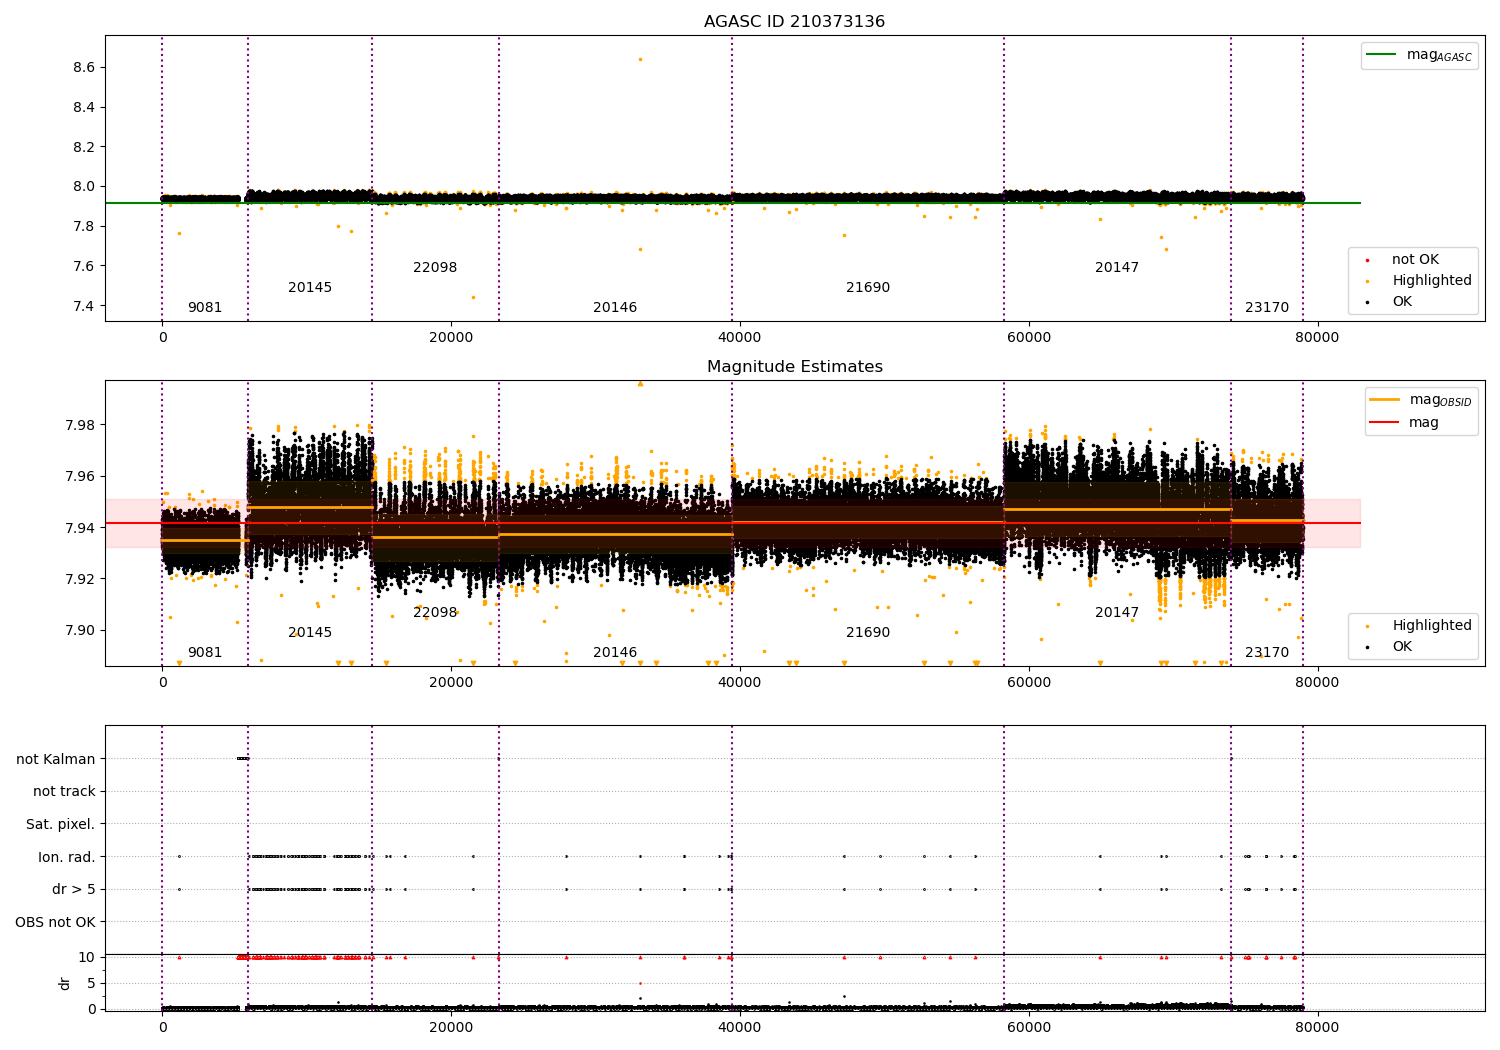The width and height of the screenshot is (1500, 1050).
Task: Click the 8.6 y-axis tick label
Action: (x=83, y=67)
